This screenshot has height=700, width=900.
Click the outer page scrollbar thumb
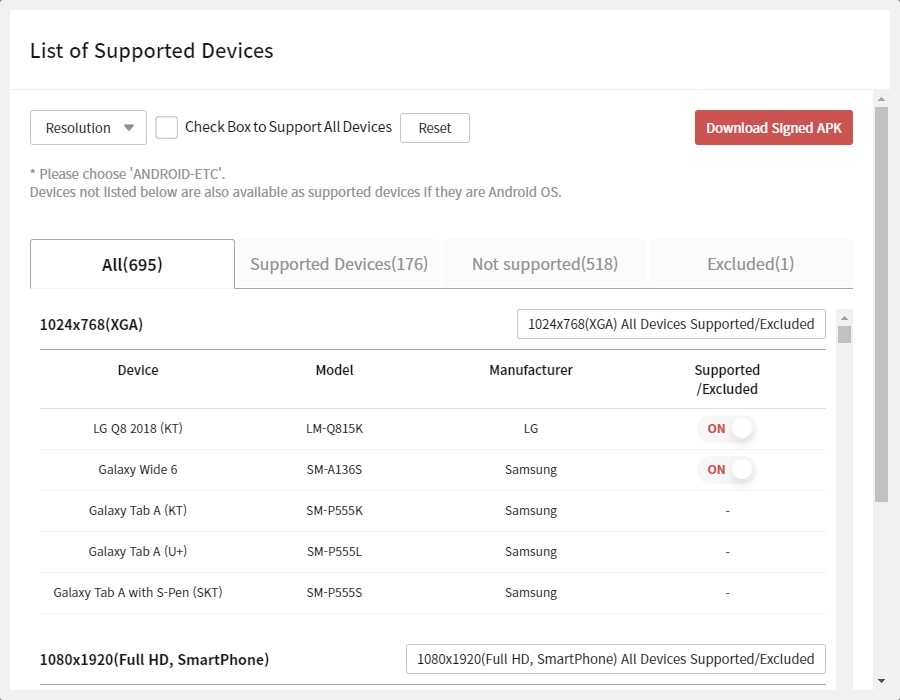coord(881,300)
